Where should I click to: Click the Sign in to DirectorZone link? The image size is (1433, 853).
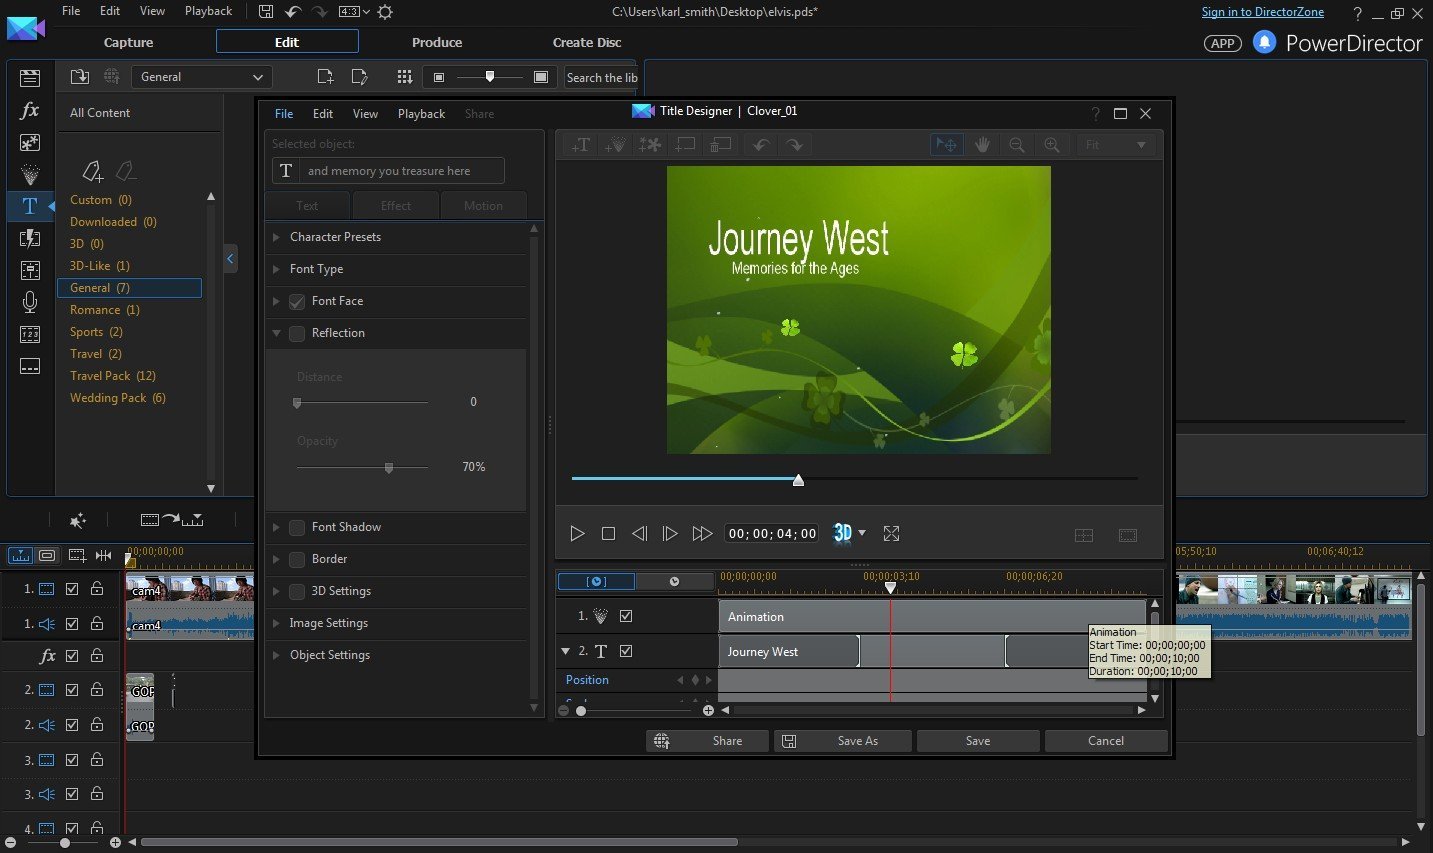(x=1262, y=12)
